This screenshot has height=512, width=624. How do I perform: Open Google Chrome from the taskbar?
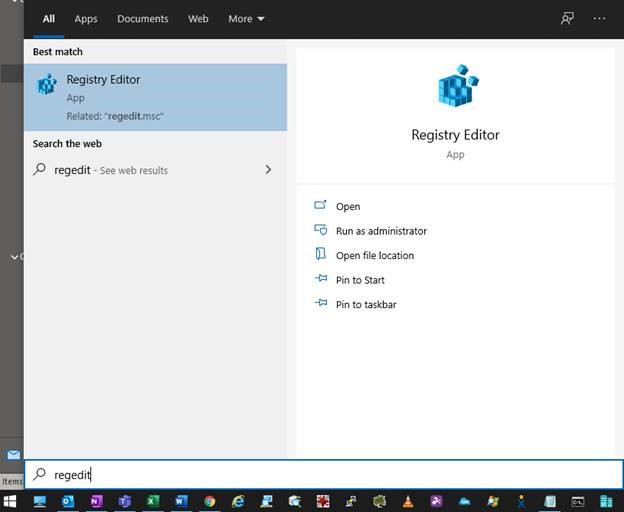[210, 502]
